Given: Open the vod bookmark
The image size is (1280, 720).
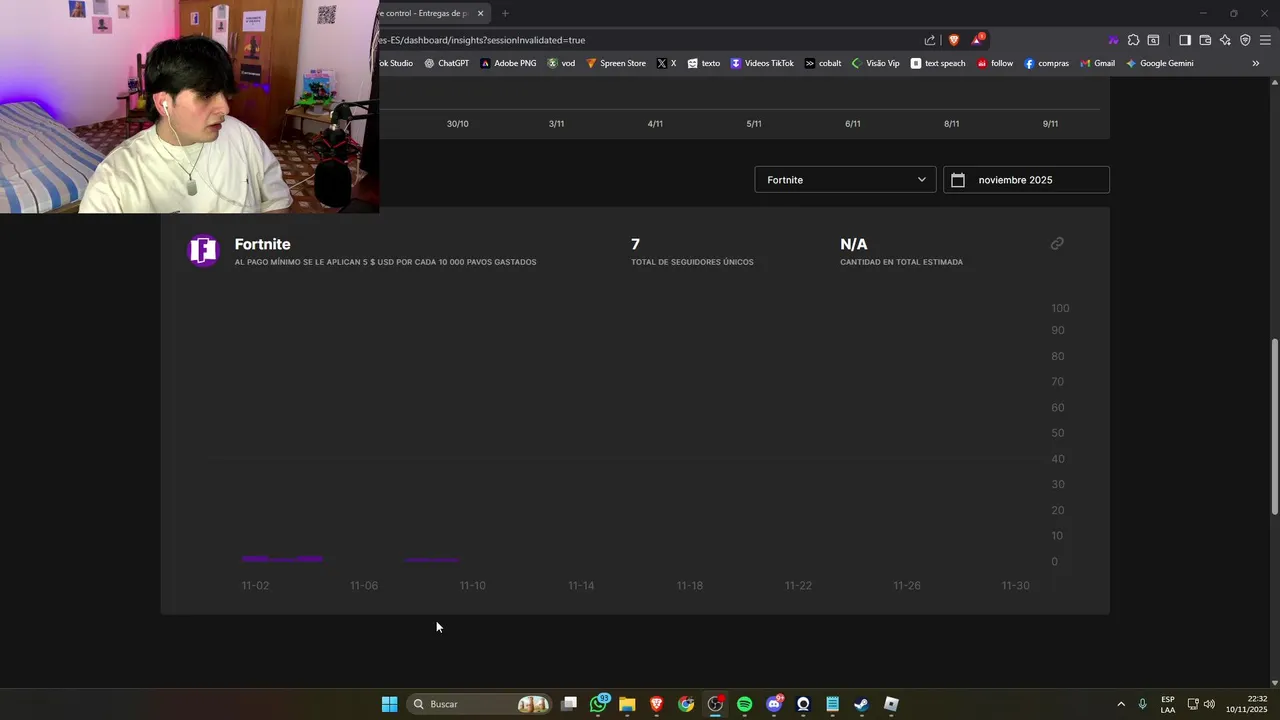Looking at the screenshot, I should click(561, 63).
